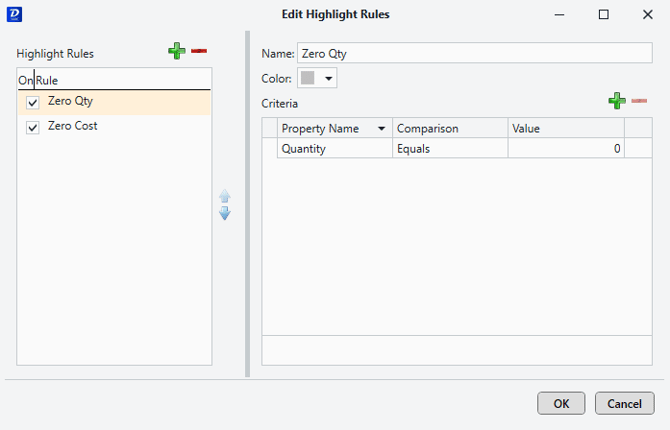Remove selected highlight rule with red minus
670x430 pixels.
199,51
